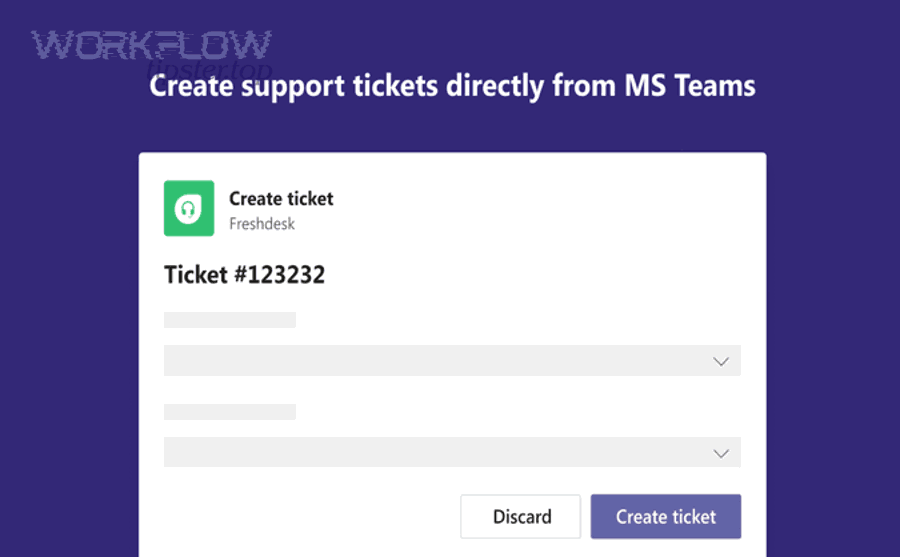Click the "Ticket #123232" heading

pyautogui.click(x=245, y=275)
